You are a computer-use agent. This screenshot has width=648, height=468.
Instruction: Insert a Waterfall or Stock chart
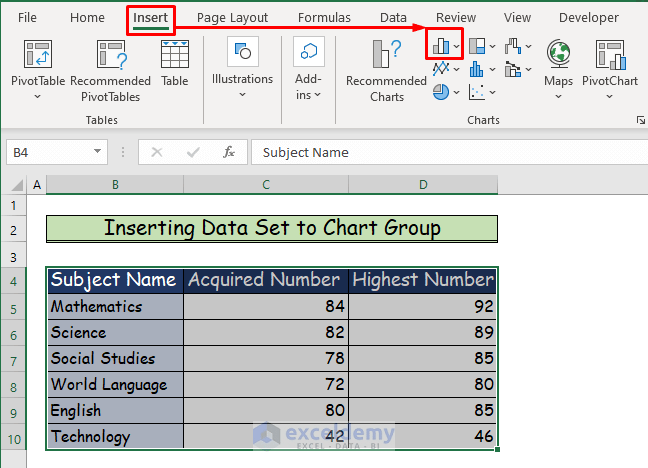513,46
